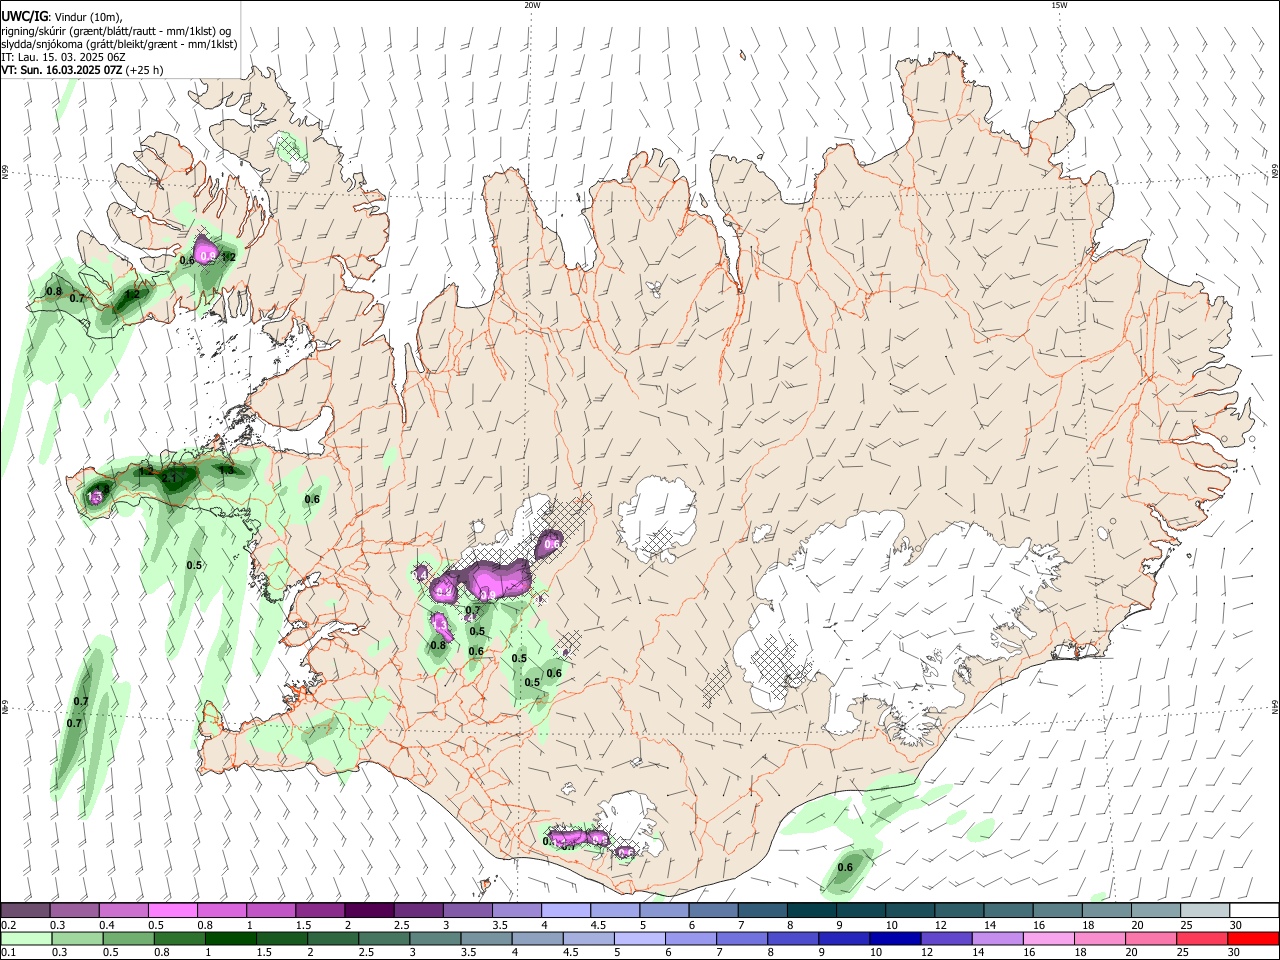Click the '30' label in the snow scale
Viewport: 1280px width, 960px height.
(x=1236, y=925)
